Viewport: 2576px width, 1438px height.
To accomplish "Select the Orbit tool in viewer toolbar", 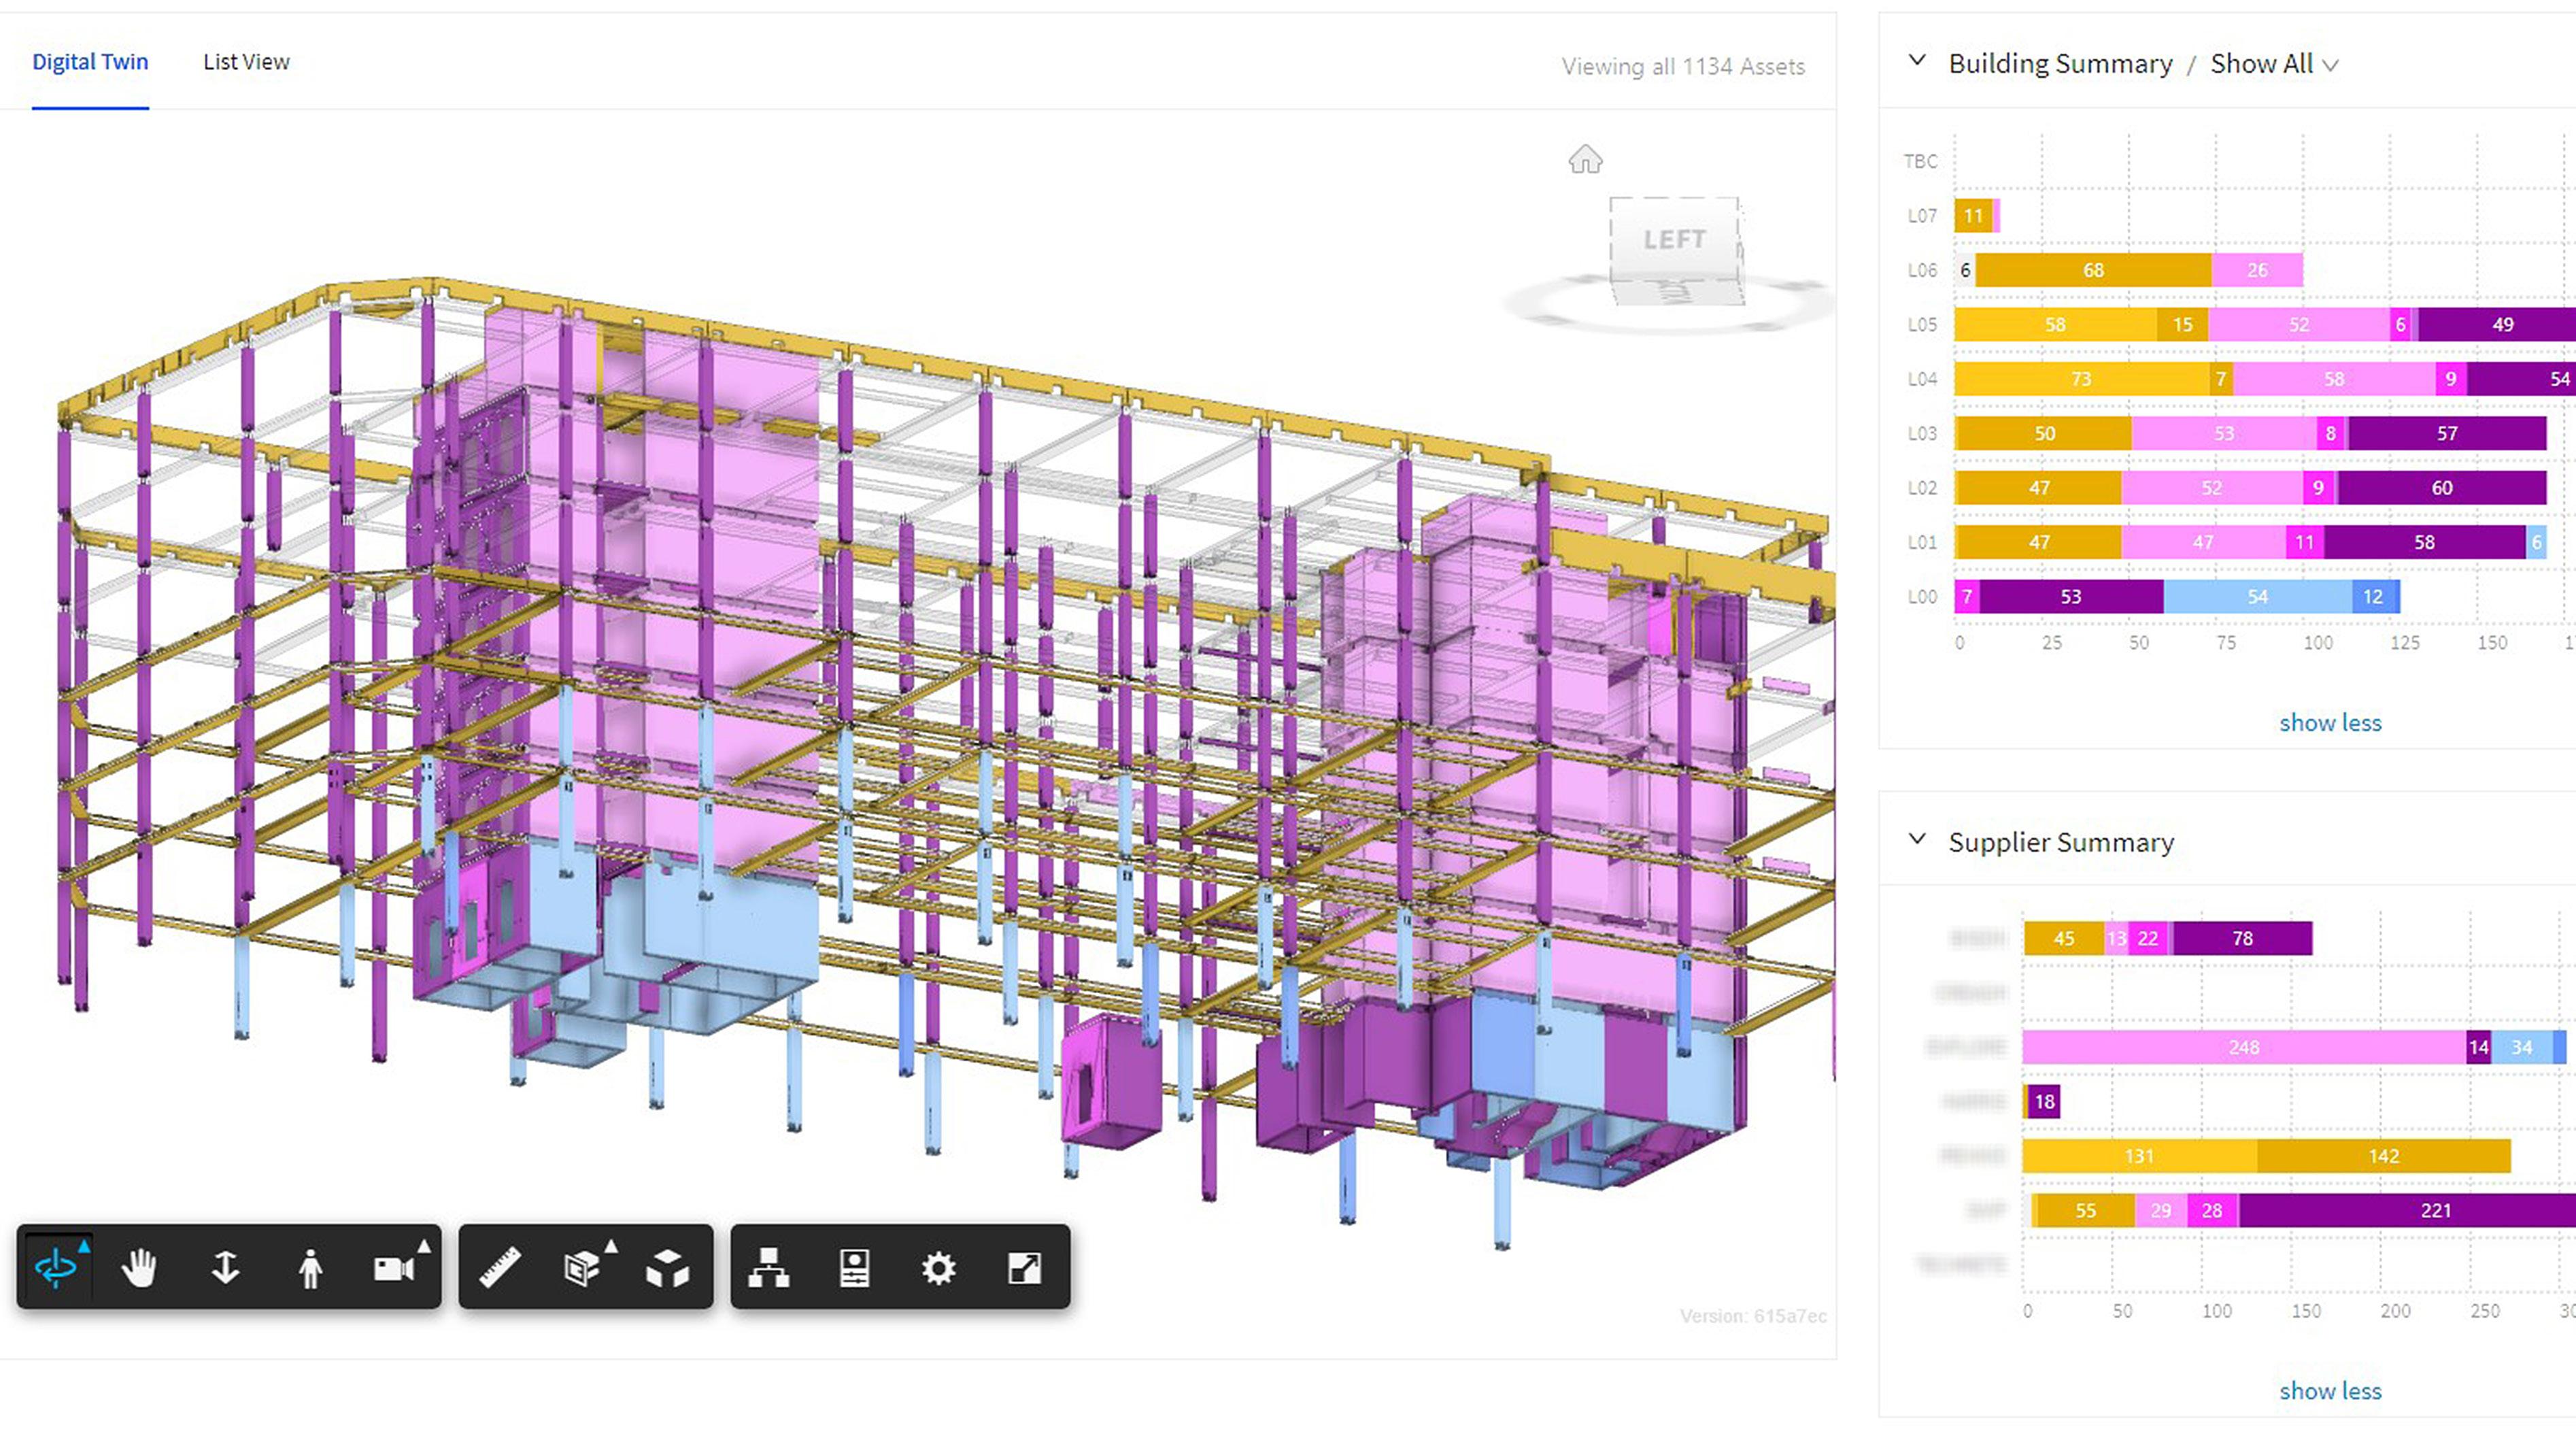I will (56, 1268).
